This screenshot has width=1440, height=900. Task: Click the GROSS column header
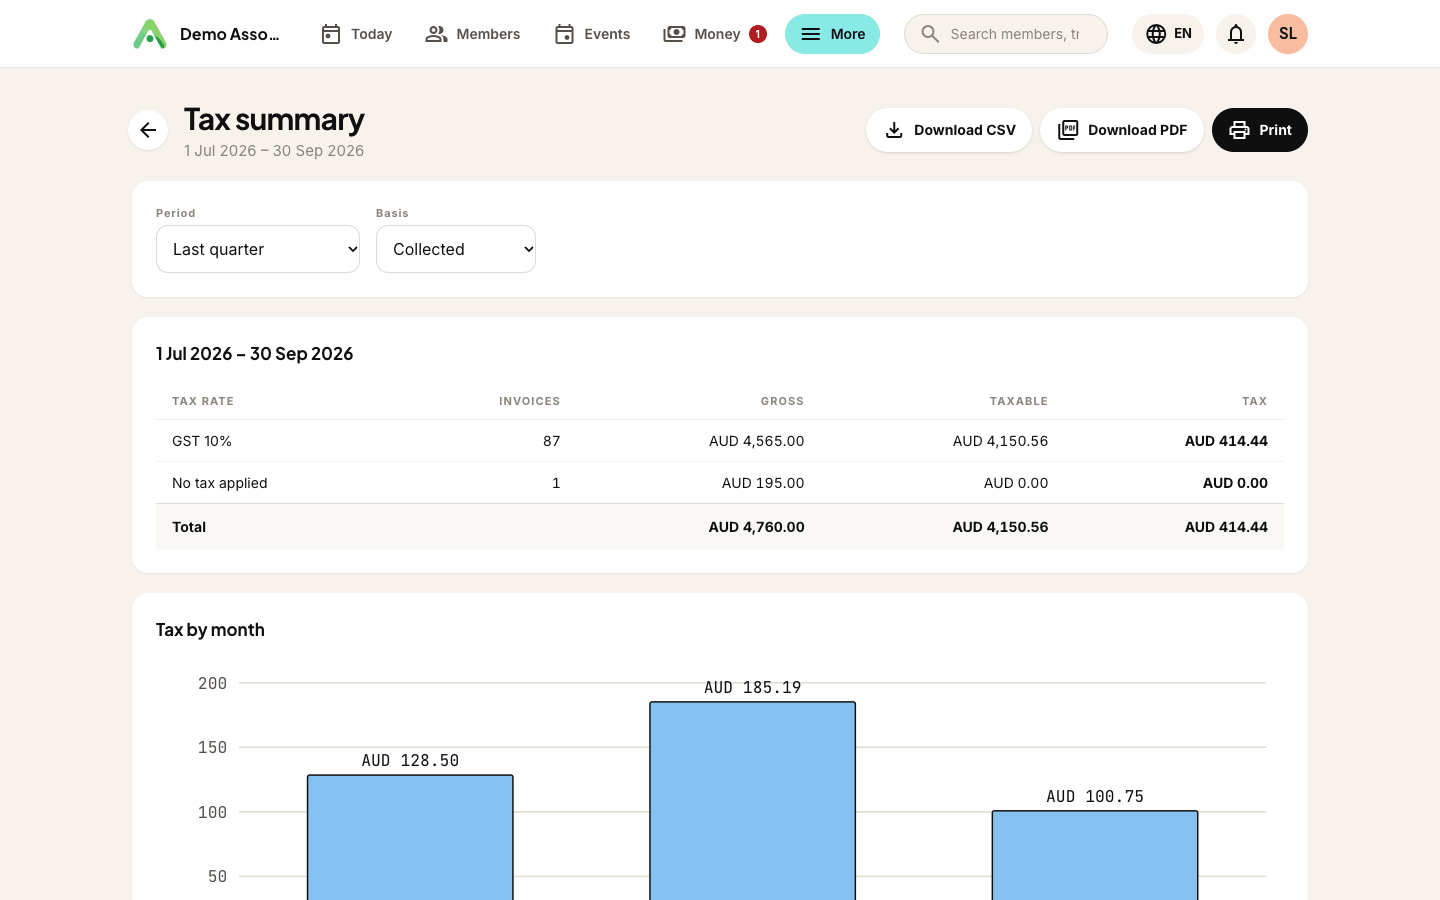(x=782, y=401)
